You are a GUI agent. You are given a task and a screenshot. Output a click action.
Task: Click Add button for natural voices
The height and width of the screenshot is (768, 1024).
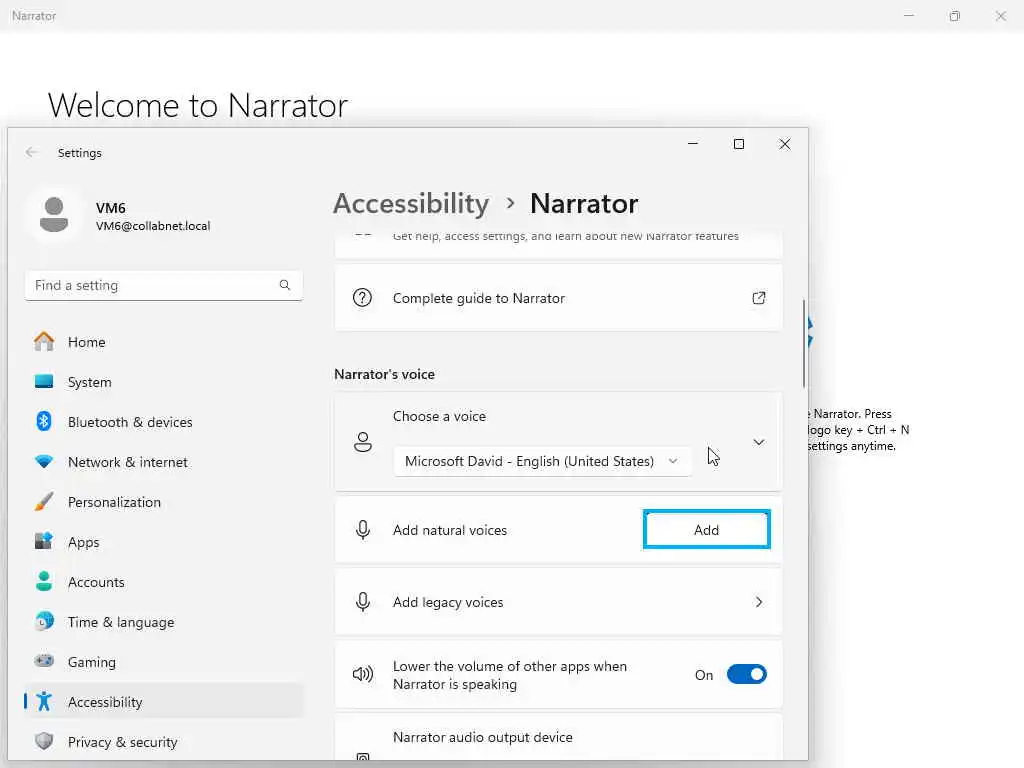click(706, 530)
